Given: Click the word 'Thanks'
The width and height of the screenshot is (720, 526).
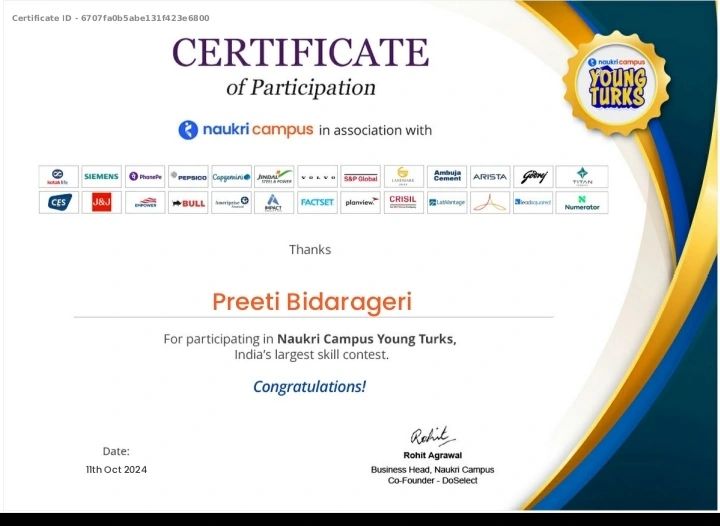Looking at the screenshot, I should [x=310, y=250].
